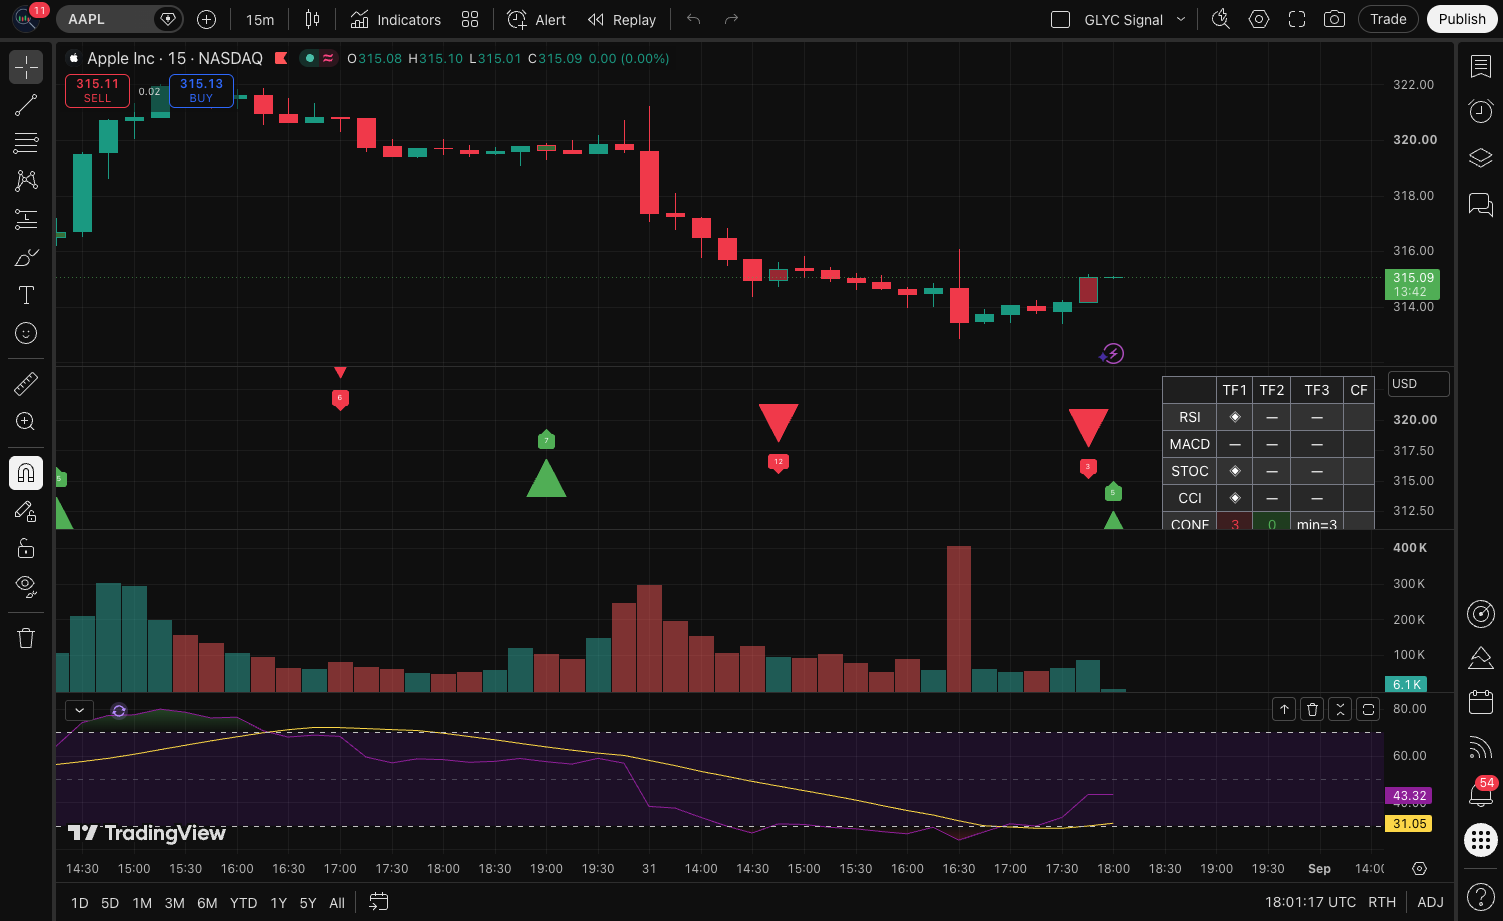Open quick search in top toolbar
The image size is (1503, 921).
[1220, 19]
